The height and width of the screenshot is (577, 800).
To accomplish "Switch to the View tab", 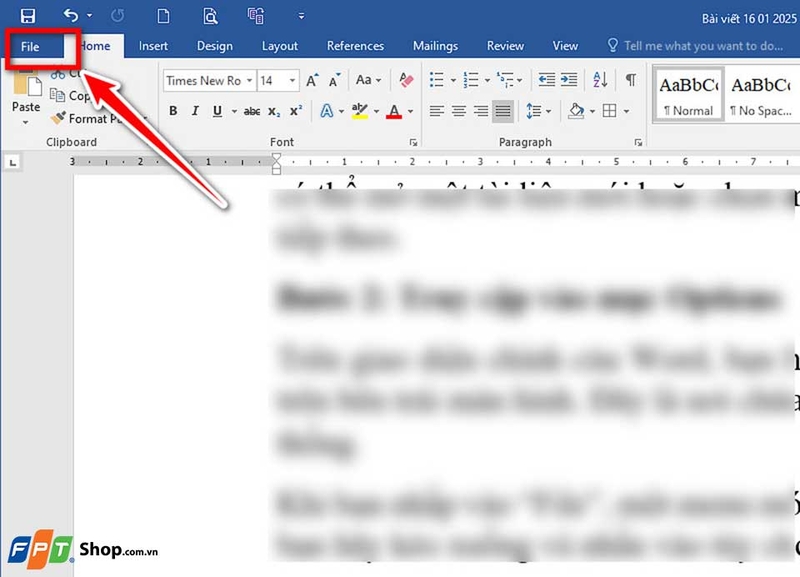I will pos(565,46).
